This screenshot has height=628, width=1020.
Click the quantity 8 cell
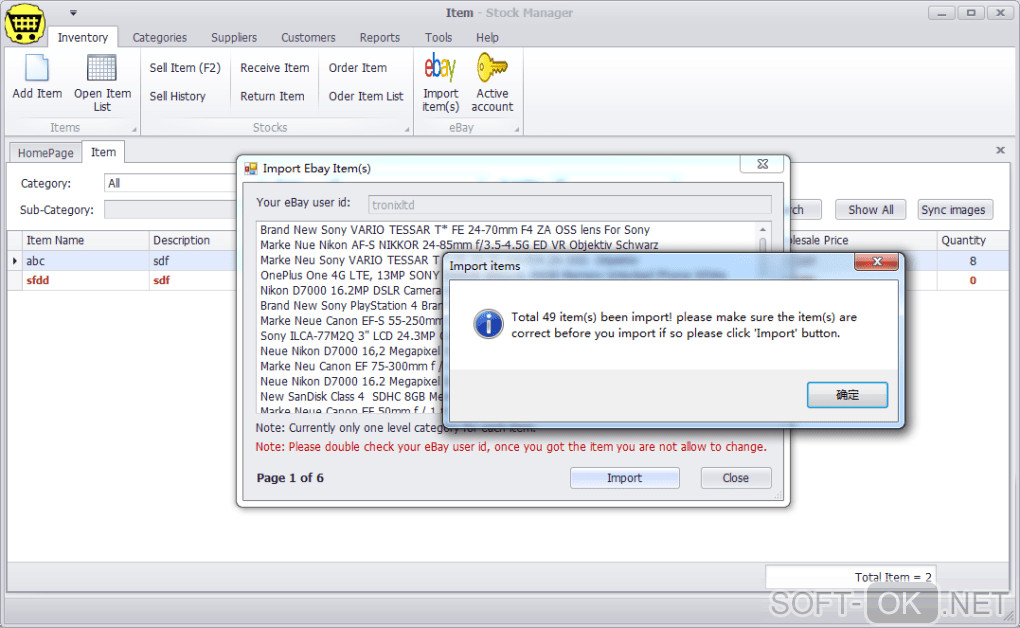973,261
